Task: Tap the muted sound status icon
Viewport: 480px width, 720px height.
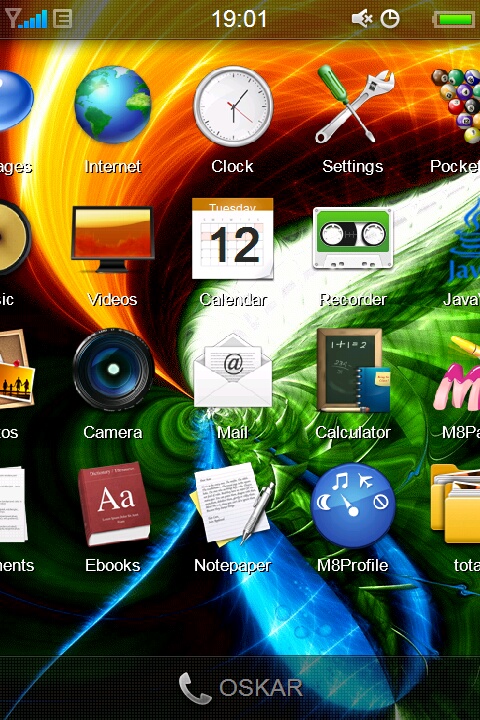Action: click(362, 19)
